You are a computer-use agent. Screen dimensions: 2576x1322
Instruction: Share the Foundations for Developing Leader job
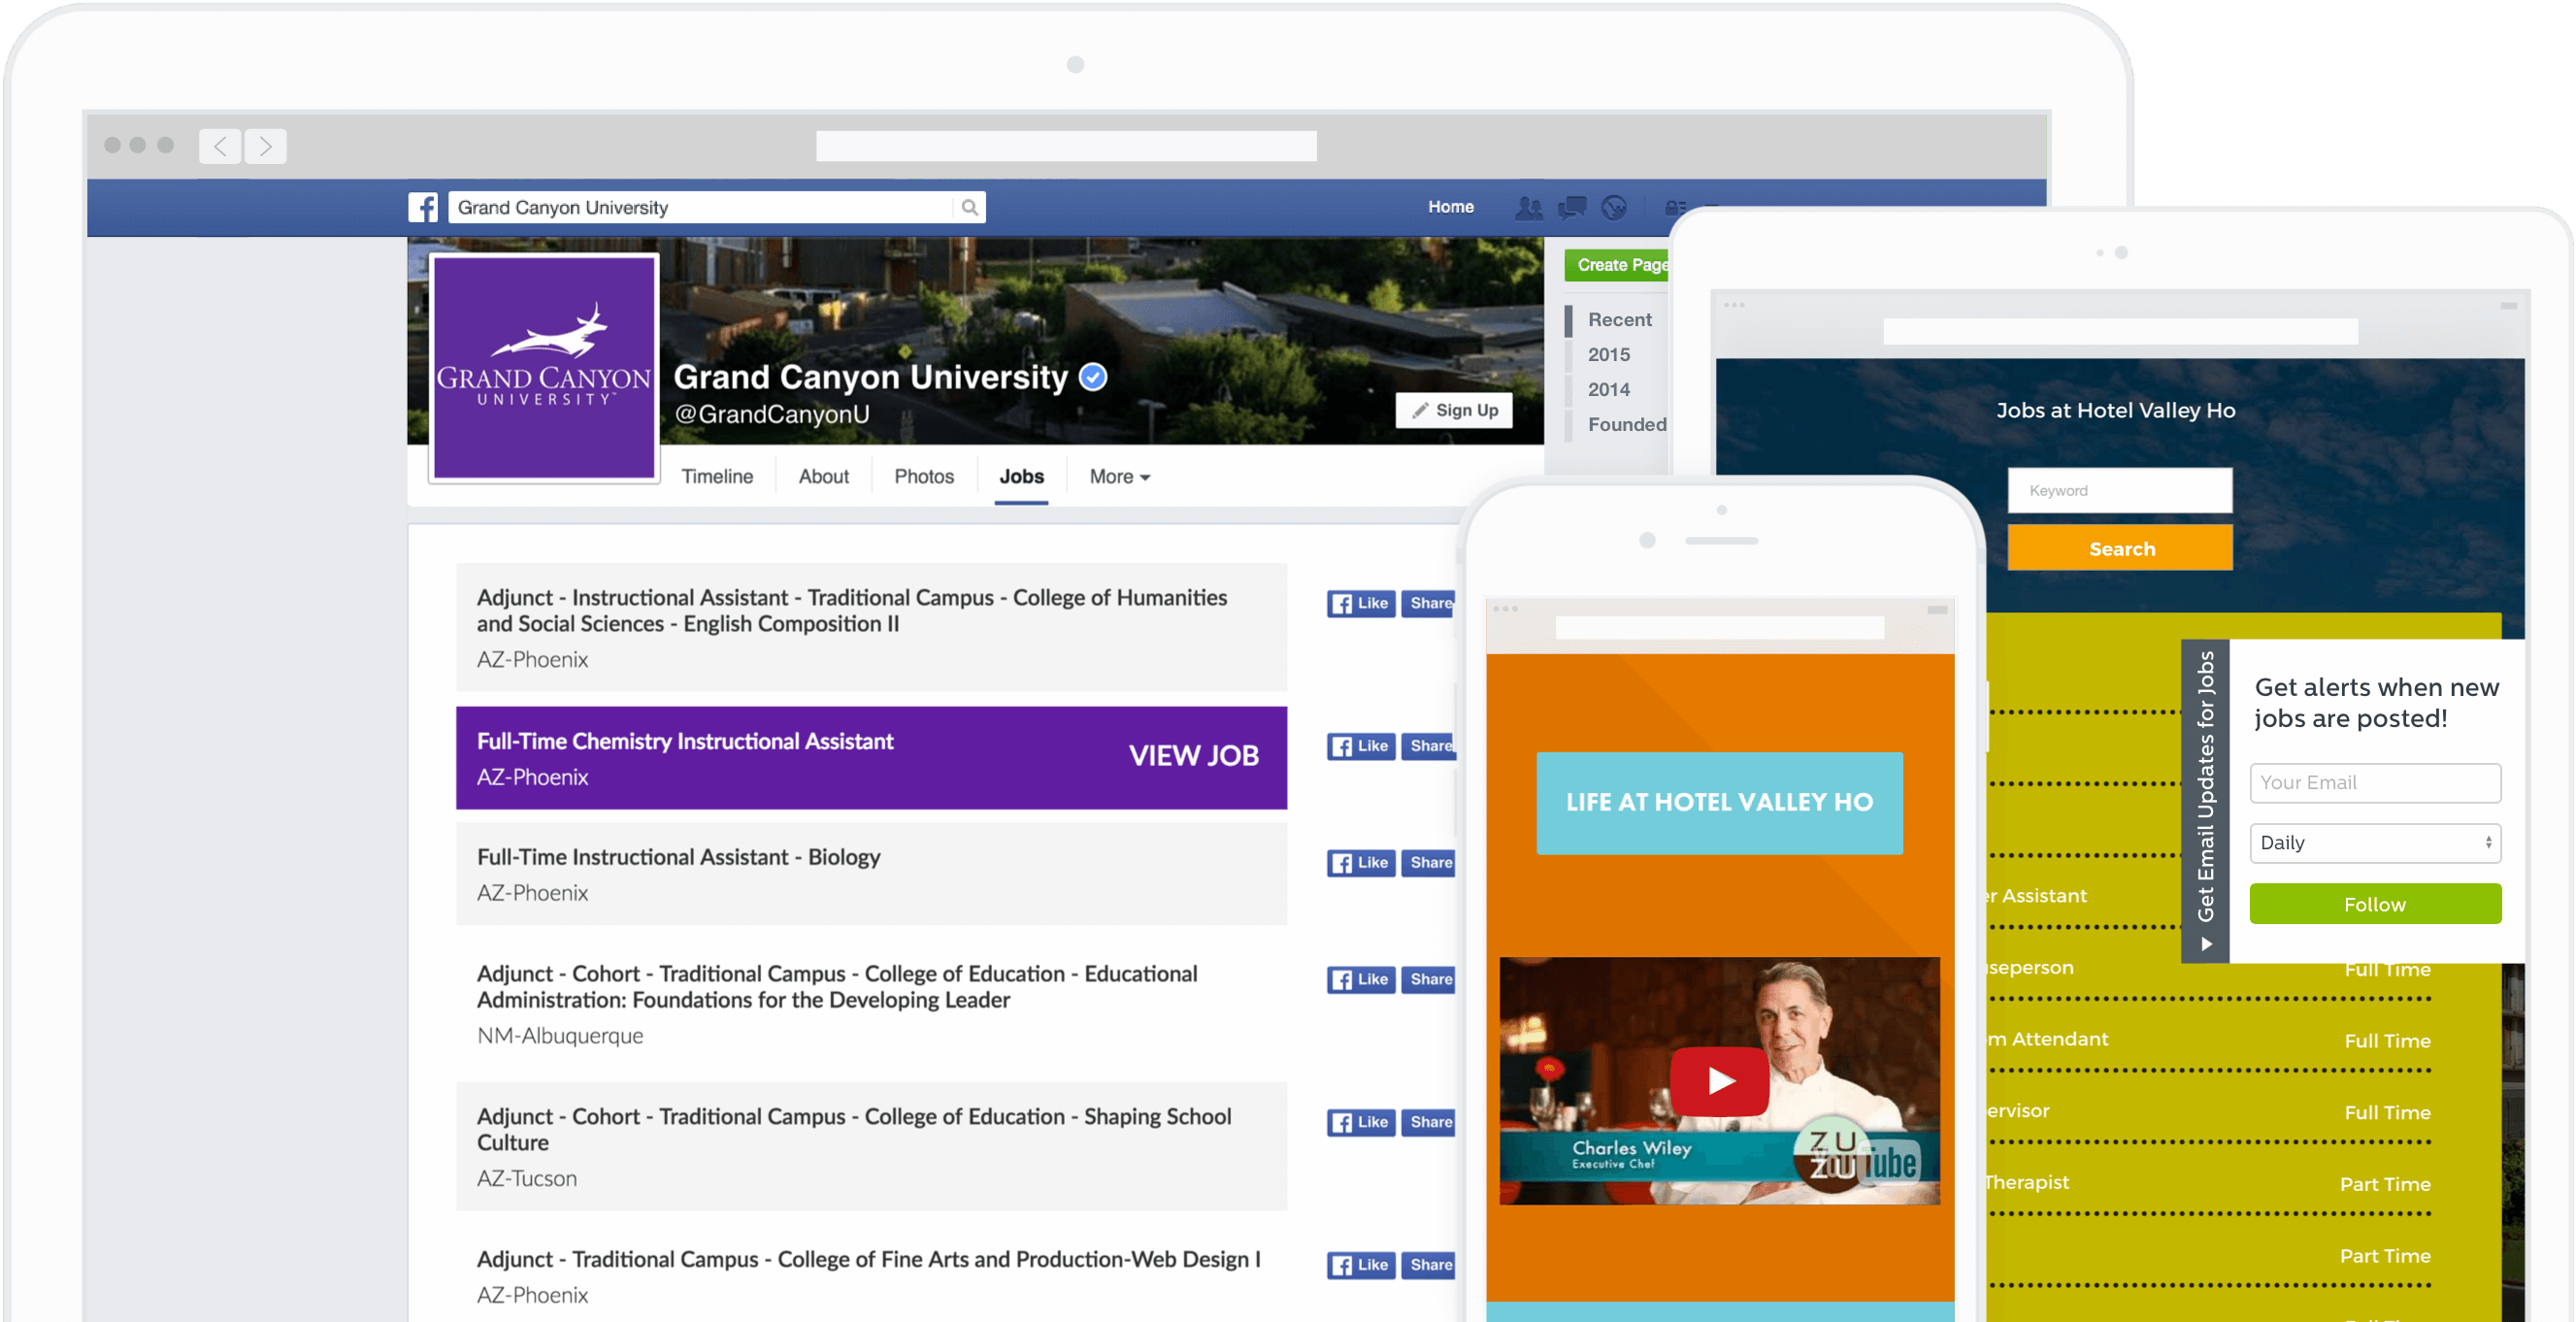click(1428, 980)
